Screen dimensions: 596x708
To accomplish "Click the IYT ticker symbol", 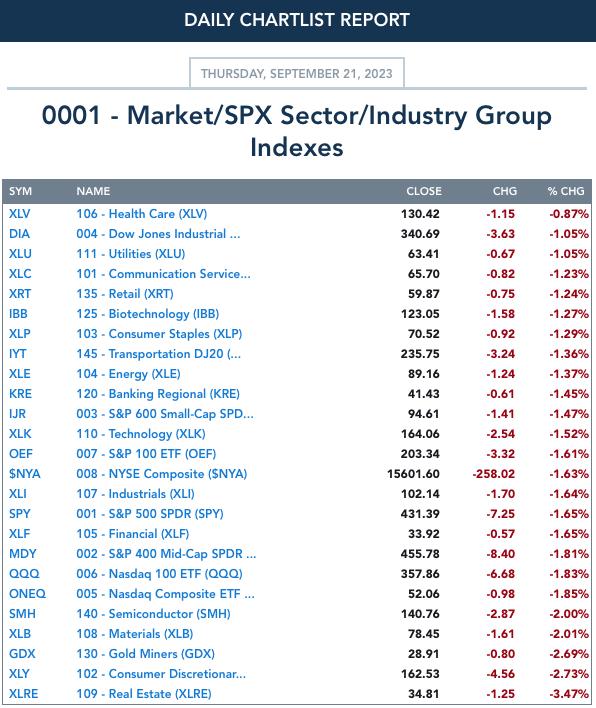I will tap(18, 354).
